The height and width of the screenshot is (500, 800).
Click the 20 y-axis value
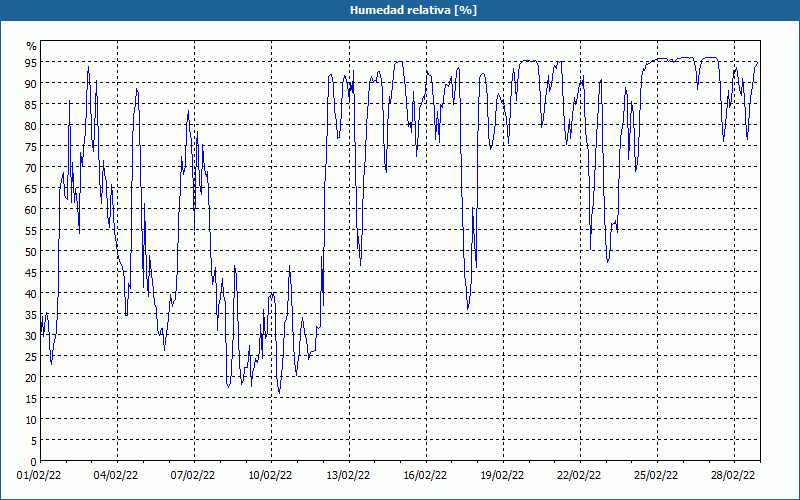point(31,378)
